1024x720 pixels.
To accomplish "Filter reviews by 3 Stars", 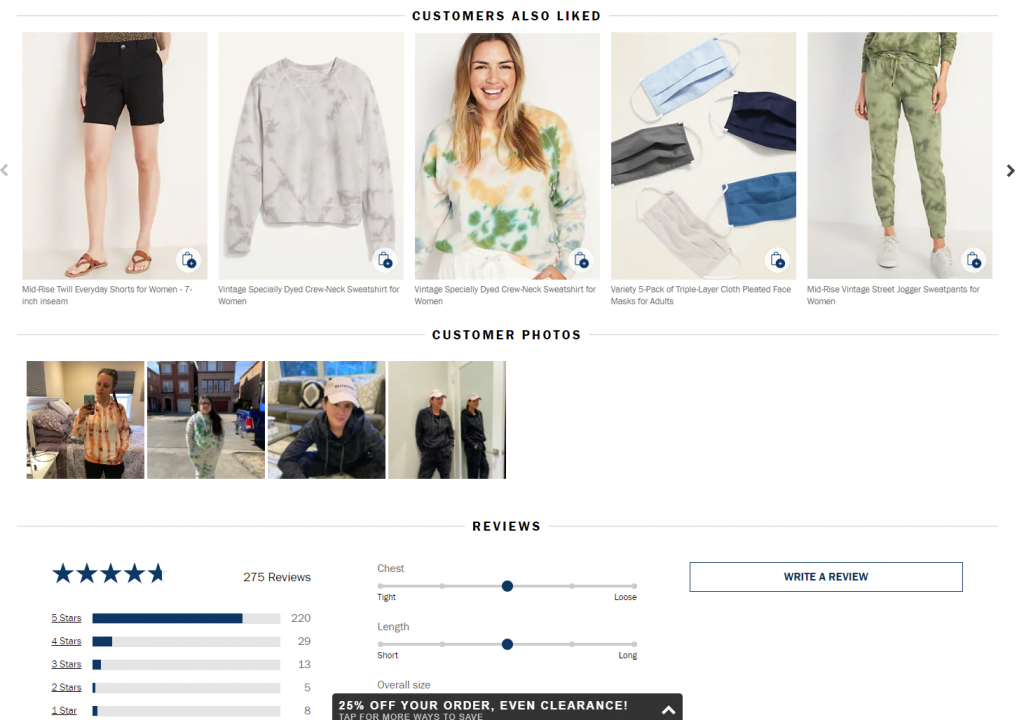I will (x=67, y=664).
